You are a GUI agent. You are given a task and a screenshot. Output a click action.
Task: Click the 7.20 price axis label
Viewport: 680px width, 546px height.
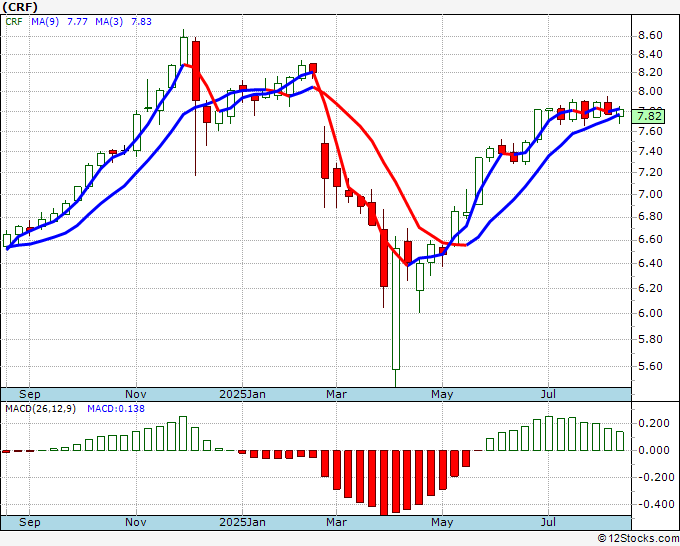click(650, 173)
